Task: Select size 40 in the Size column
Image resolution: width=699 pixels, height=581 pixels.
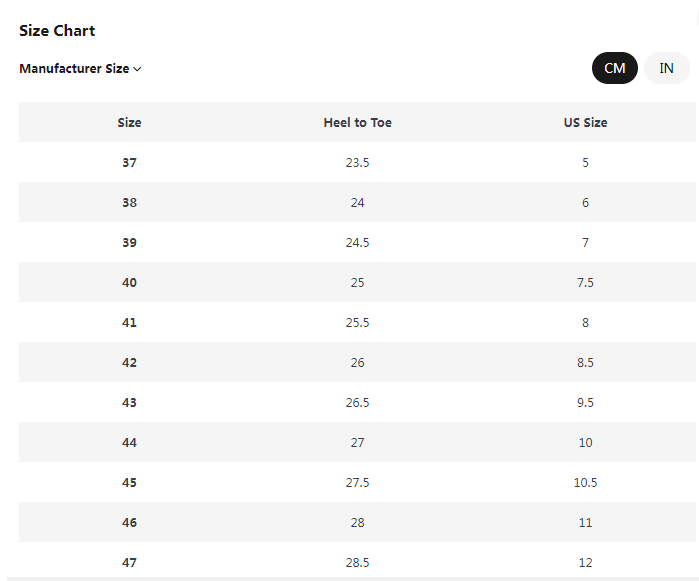Action: coord(129,283)
